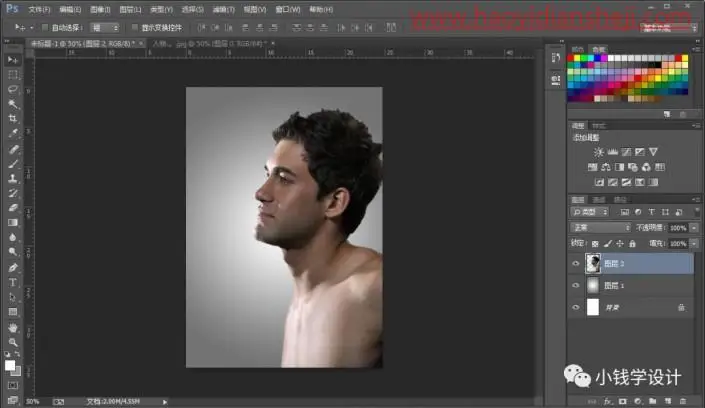Open the Opacity slider dropdown arrow
Image resolution: width=705 pixels, height=408 pixels.
695,228
